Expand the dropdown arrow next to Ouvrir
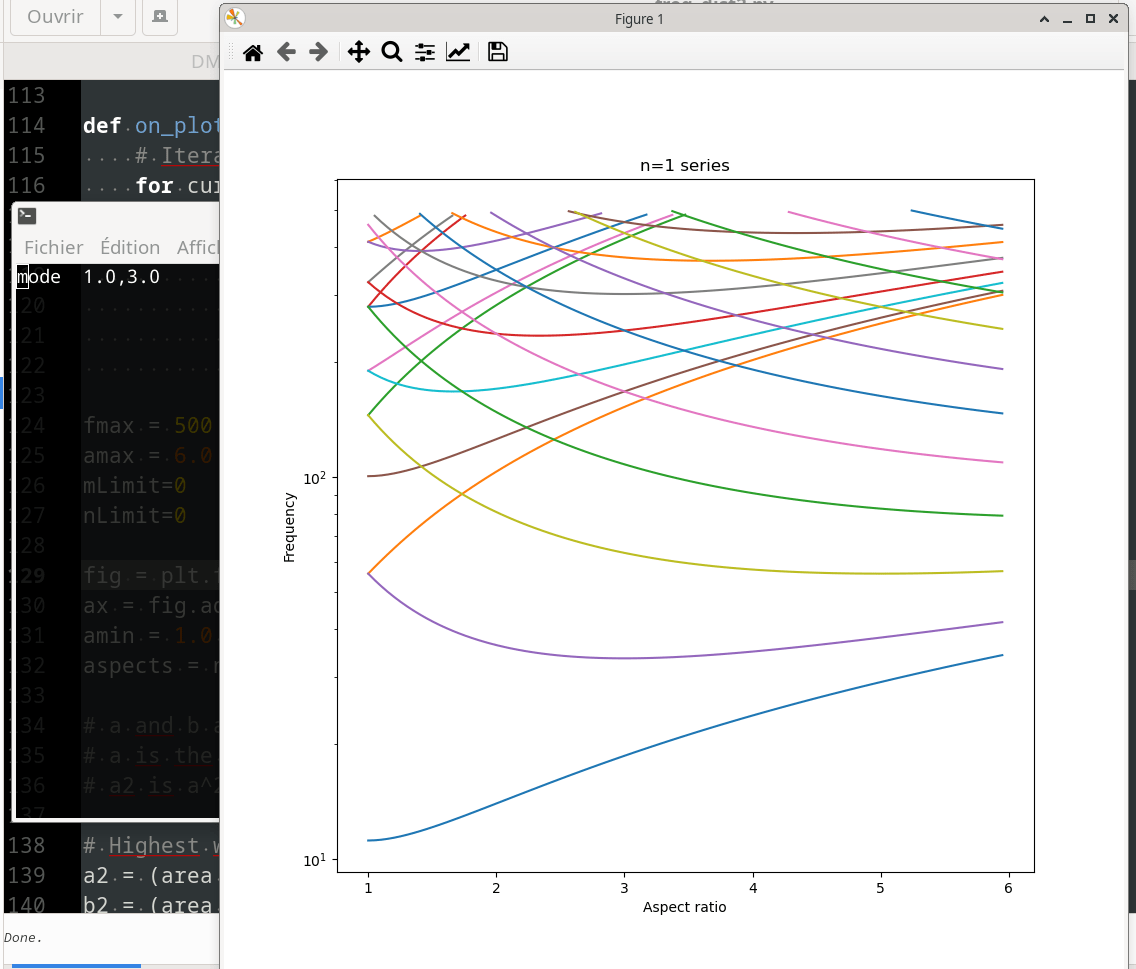Image resolution: width=1136 pixels, height=969 pixels. (117, 17)
